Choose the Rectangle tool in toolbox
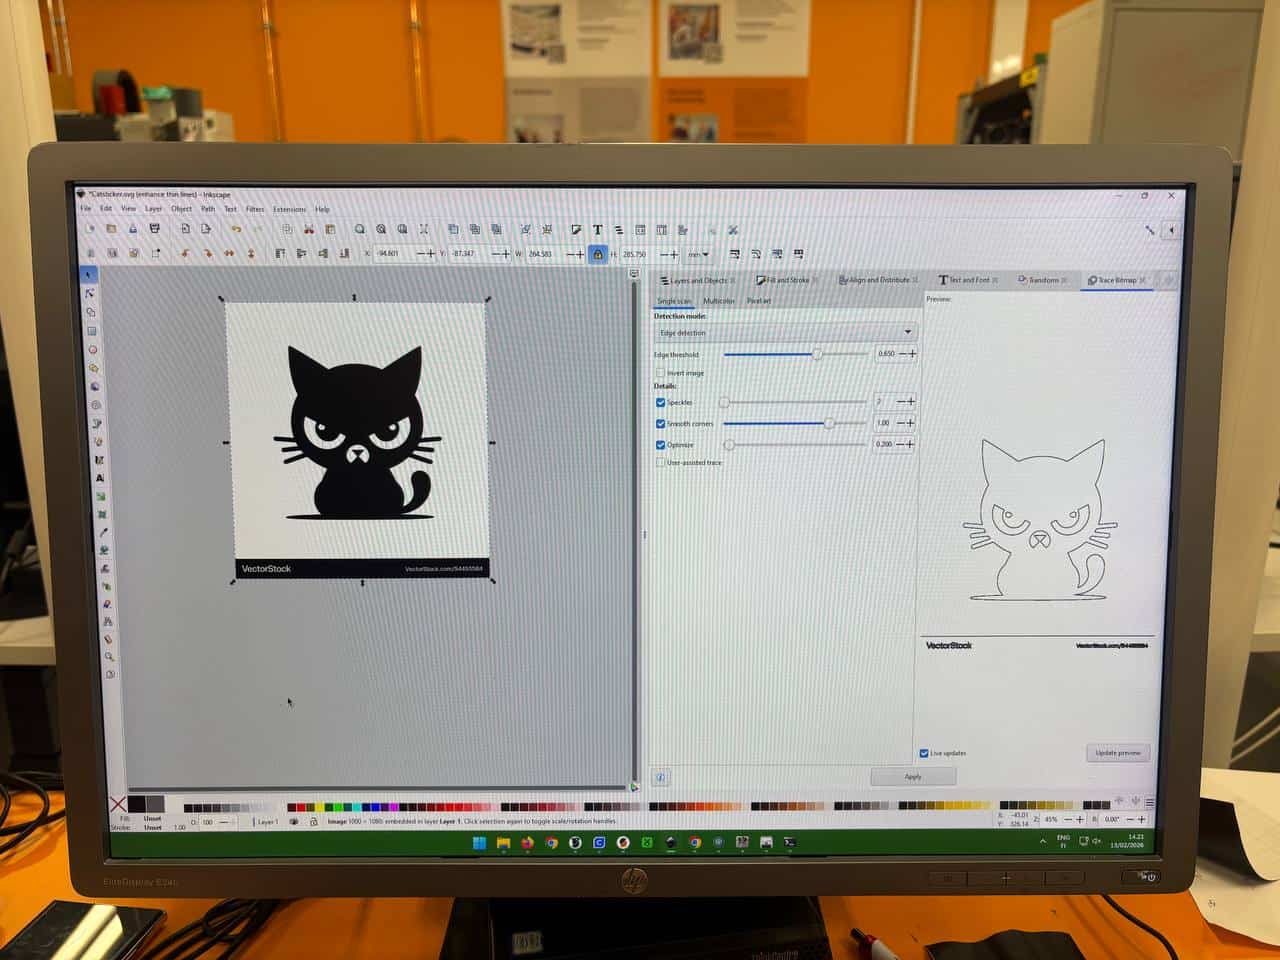The width and height of the screenshot is (1280, 960). click(x=91, y=331)
